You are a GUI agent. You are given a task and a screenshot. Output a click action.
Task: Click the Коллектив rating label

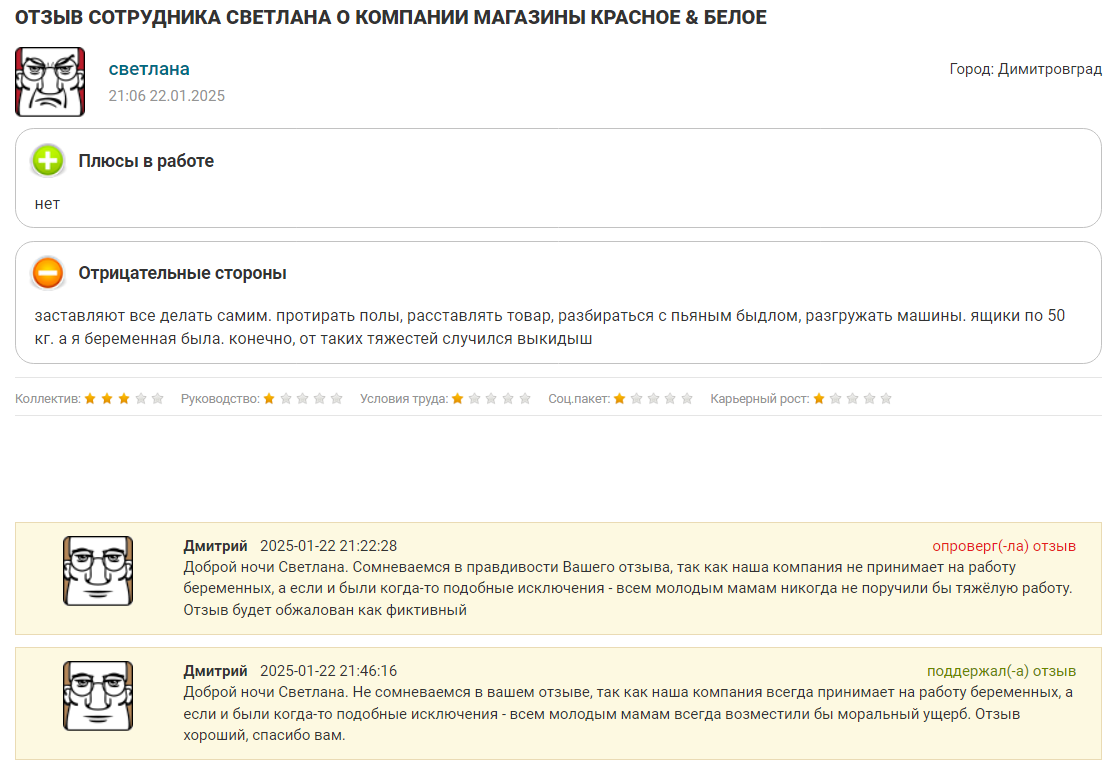pos(47,399)
